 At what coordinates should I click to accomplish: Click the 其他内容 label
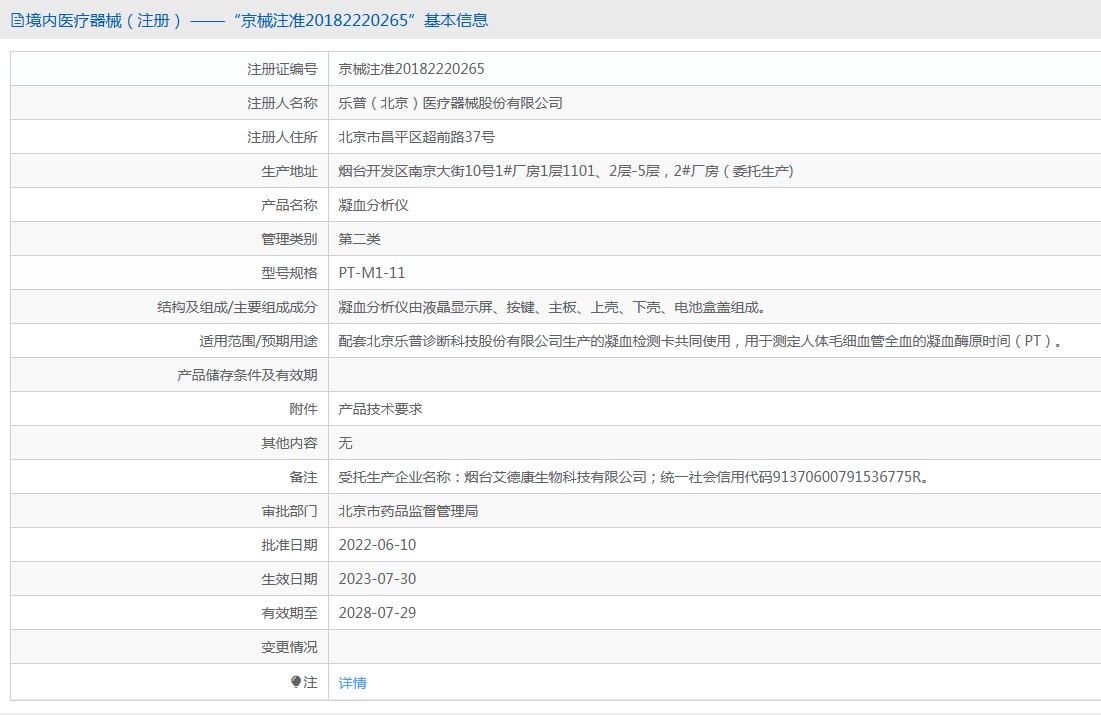click(289, 443)
